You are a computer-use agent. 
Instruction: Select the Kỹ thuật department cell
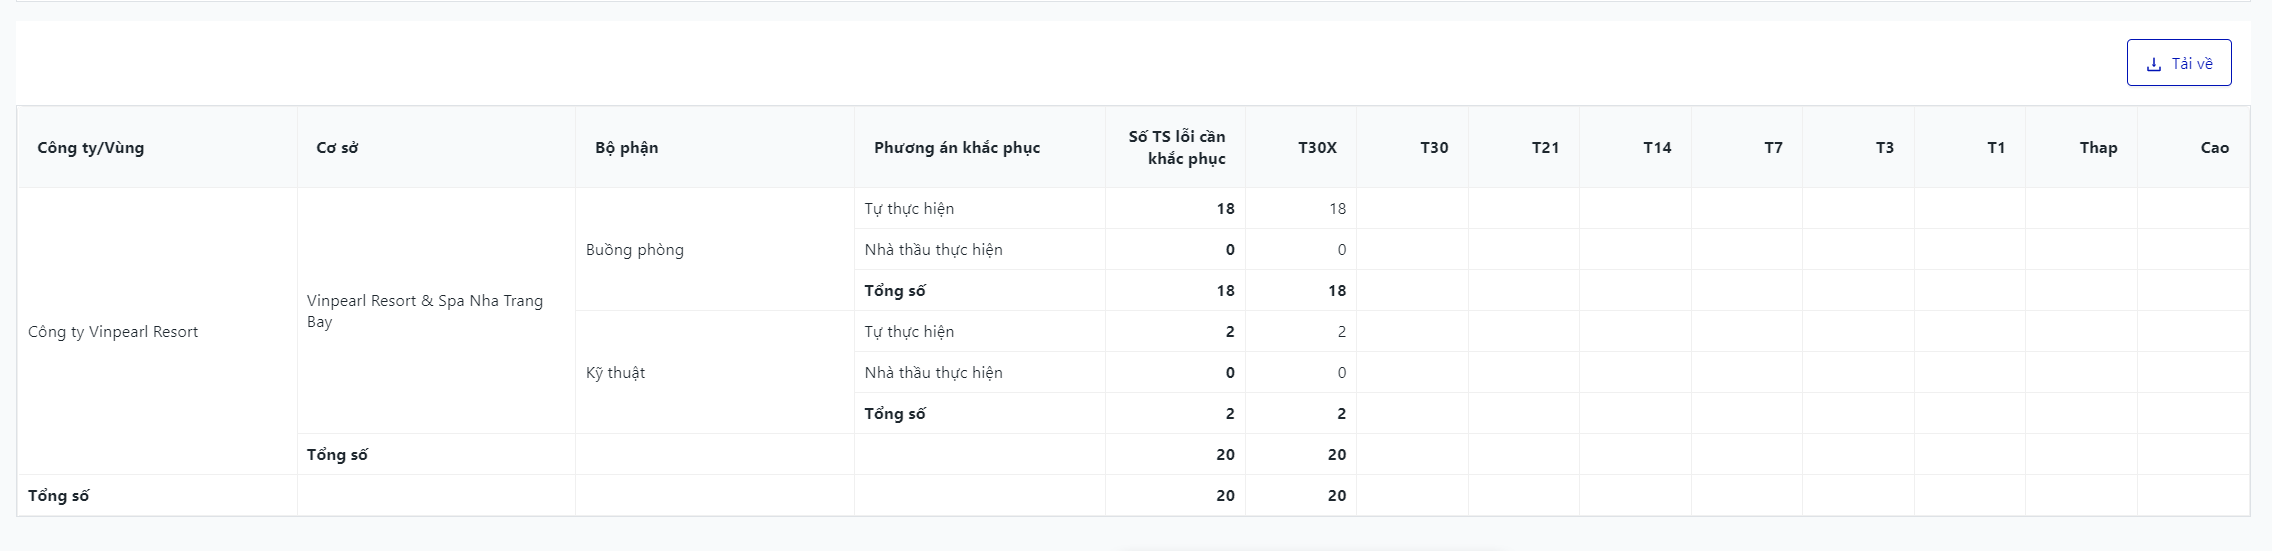[x=616, y=373]
